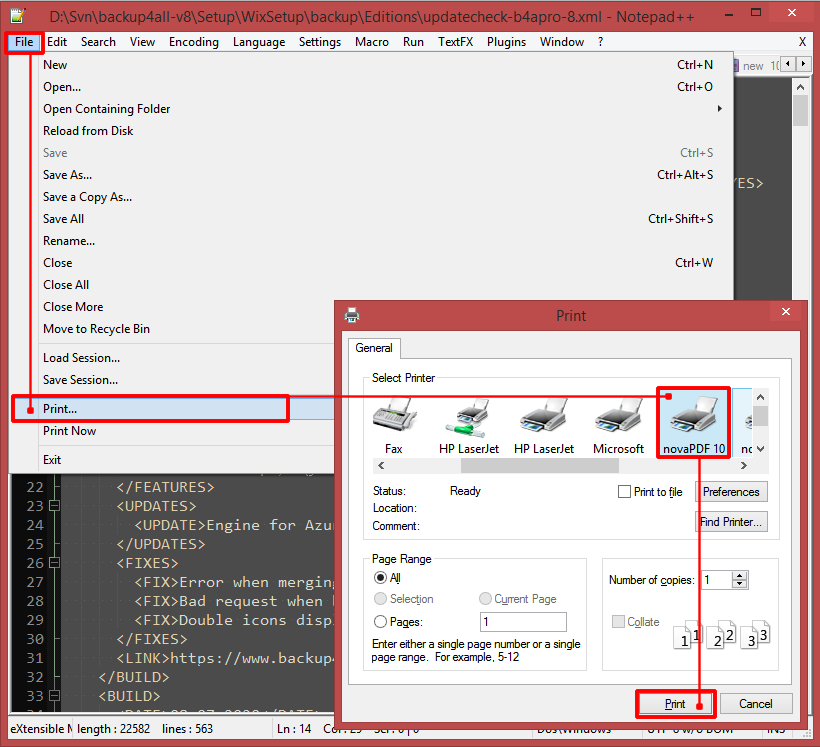This screenshot has width=820, height=747.
Task: Select the second HP LaserJet printer
Action: tap(543, 426)
